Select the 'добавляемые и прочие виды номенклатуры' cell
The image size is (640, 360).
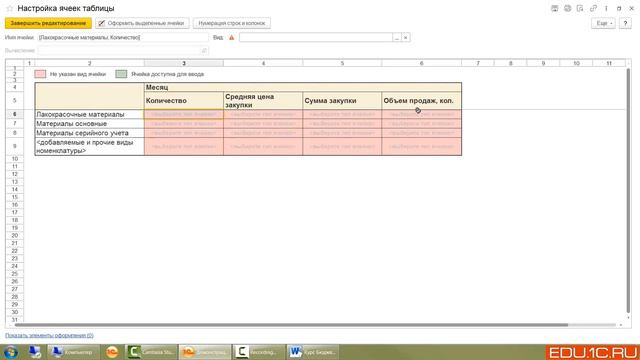point(89,147)
